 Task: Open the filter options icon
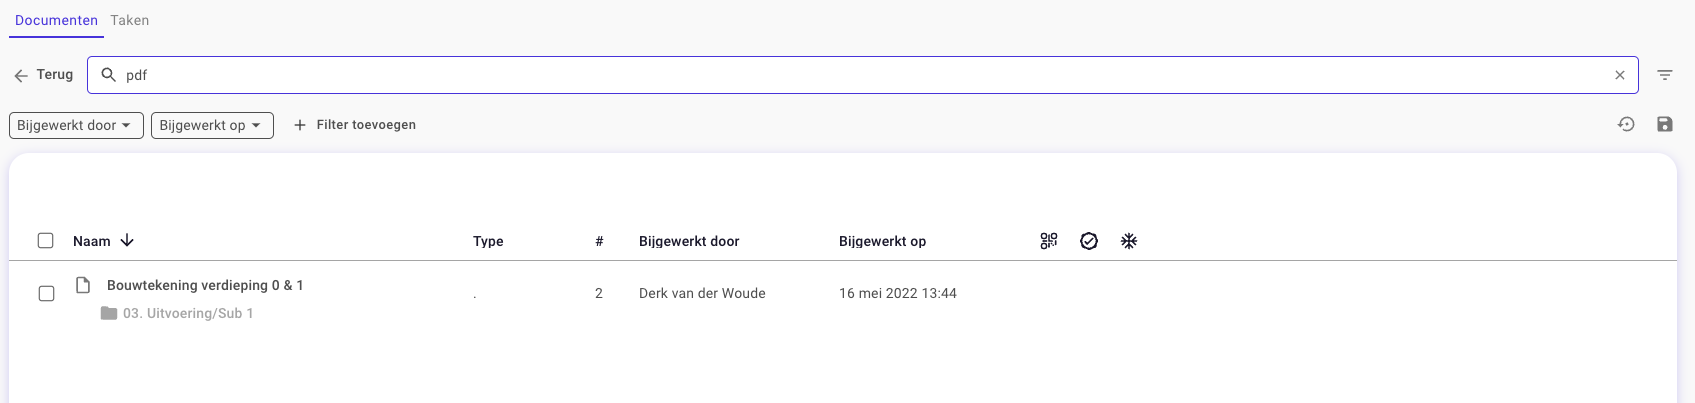coord(1665,75)
